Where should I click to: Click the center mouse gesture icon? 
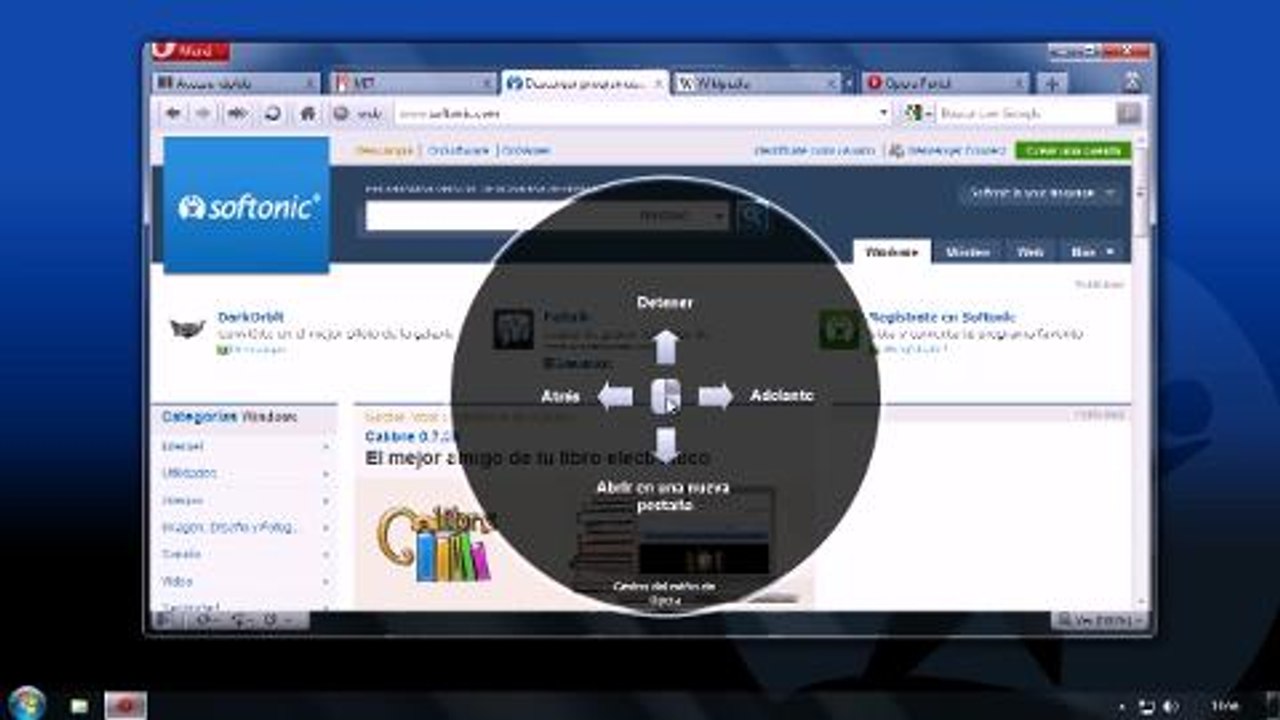coord(666,396)
